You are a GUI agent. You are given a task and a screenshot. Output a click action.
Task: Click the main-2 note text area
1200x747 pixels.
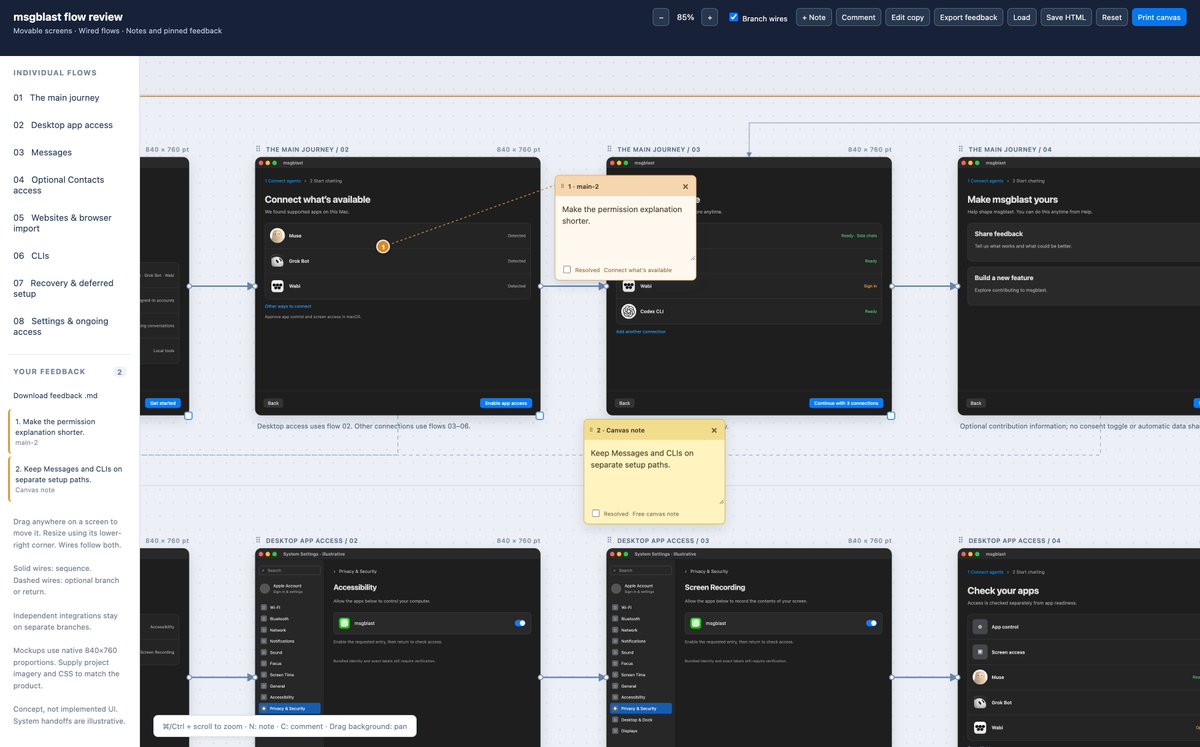point(625,228)
